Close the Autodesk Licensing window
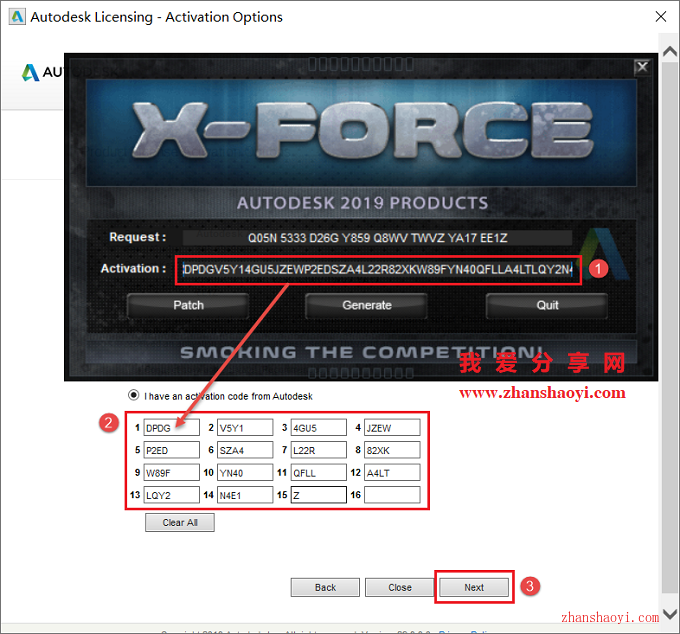Image resolution: width=680 pixels, height=634 pixels. pyautogui.click(x=660, y=16)
